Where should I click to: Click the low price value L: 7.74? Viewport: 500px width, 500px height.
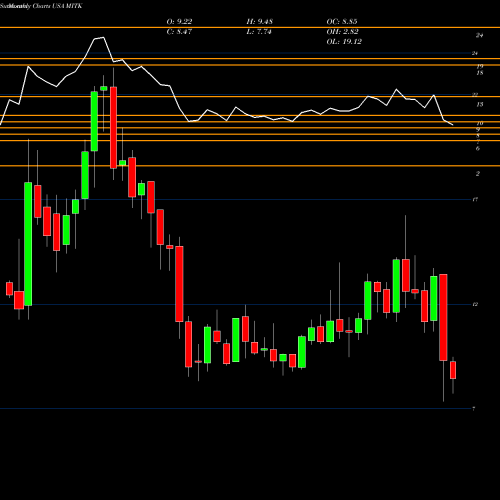pyautogui.click(x=259, y=32)
